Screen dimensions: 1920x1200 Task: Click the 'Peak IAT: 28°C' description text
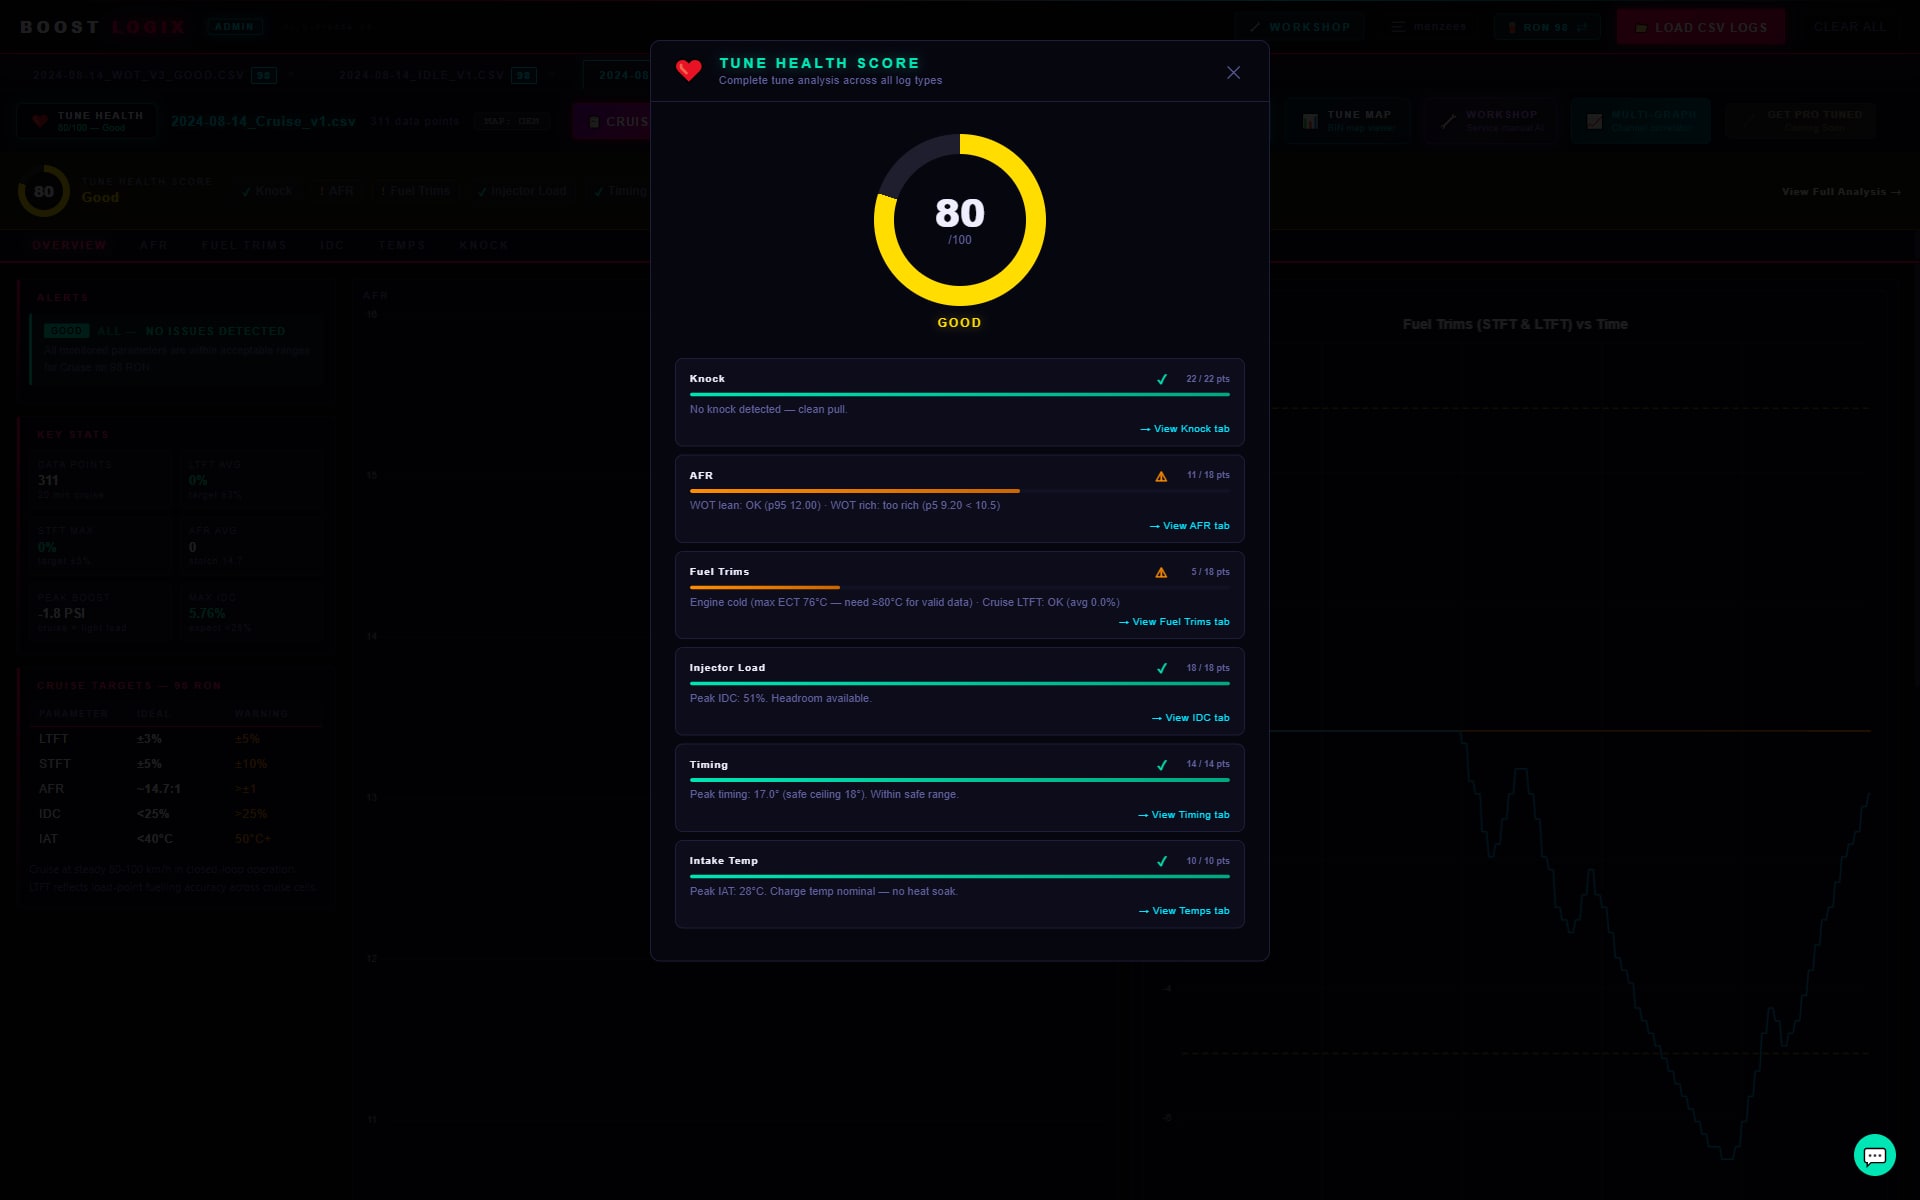pos(823,892)
